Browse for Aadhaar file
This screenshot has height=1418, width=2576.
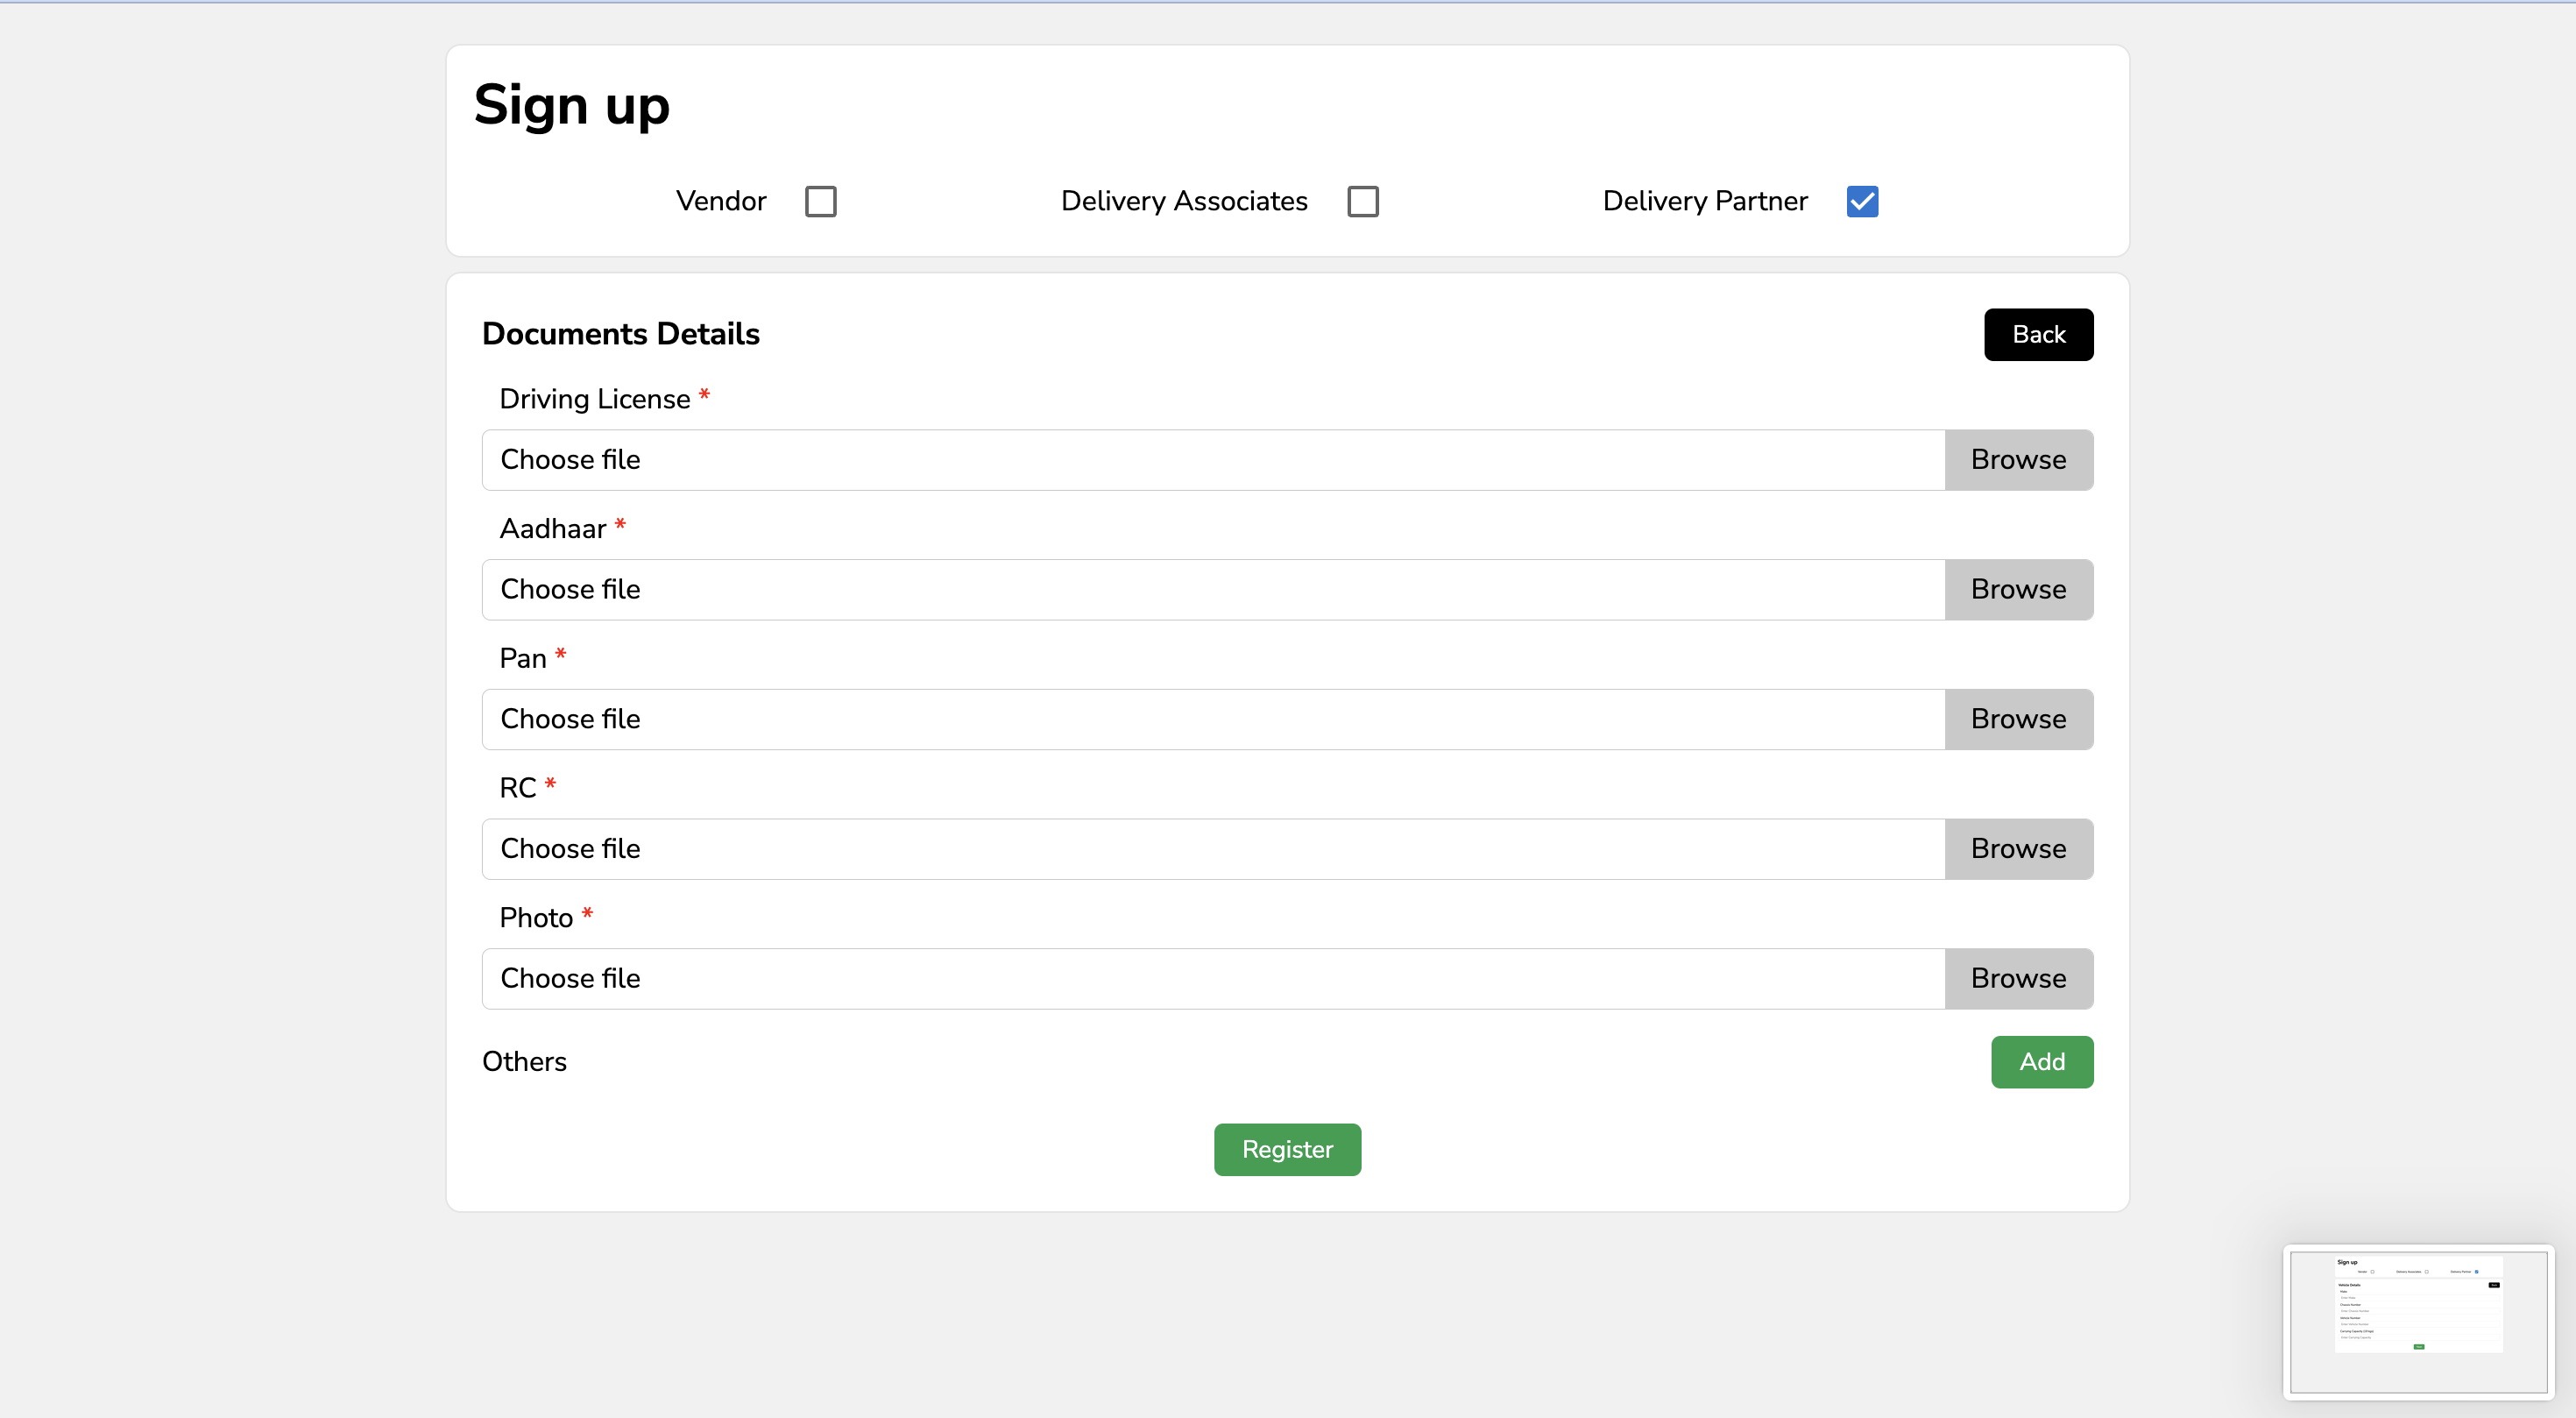point(2018,590)
